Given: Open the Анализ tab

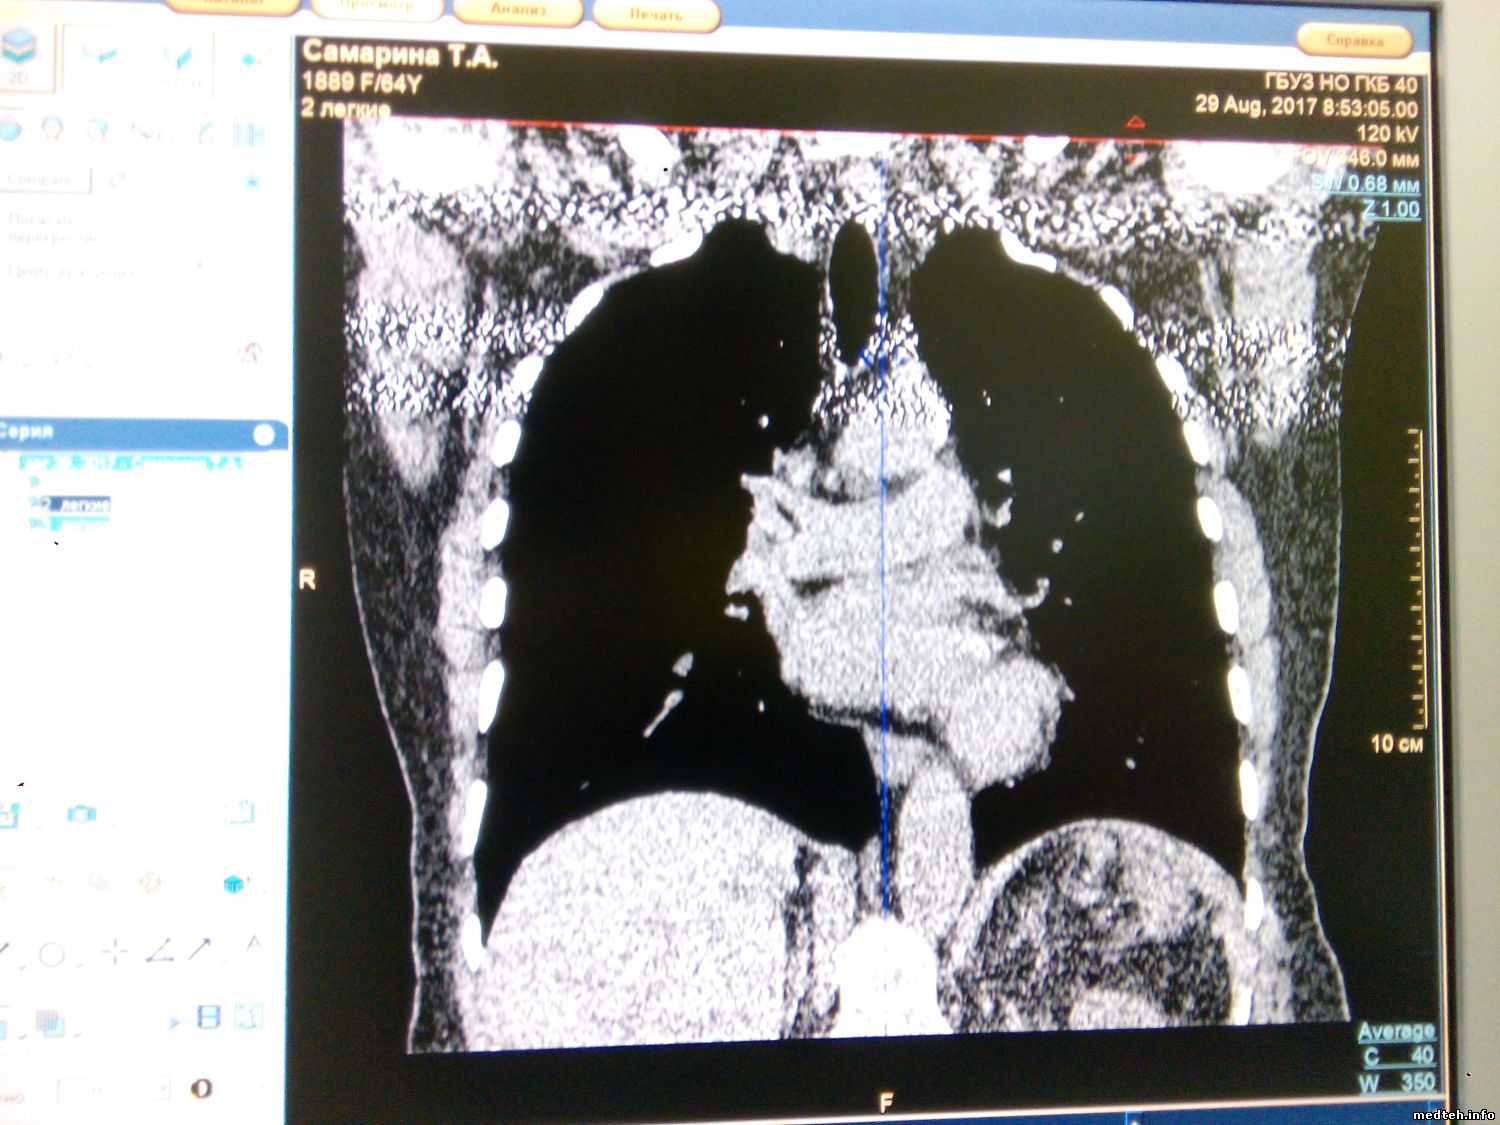Looking at the screenshot, I should [519, 10].
